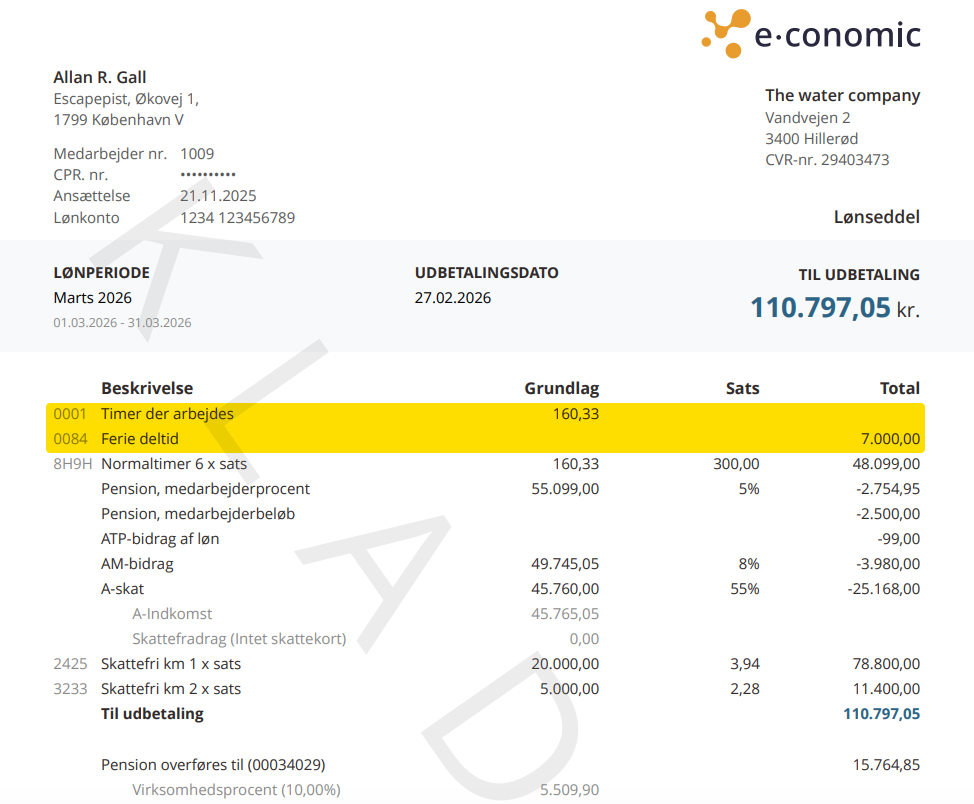974x804 pixels.
Task: Click AM-bidrag total -3.980,00
Action: [888, 564]
